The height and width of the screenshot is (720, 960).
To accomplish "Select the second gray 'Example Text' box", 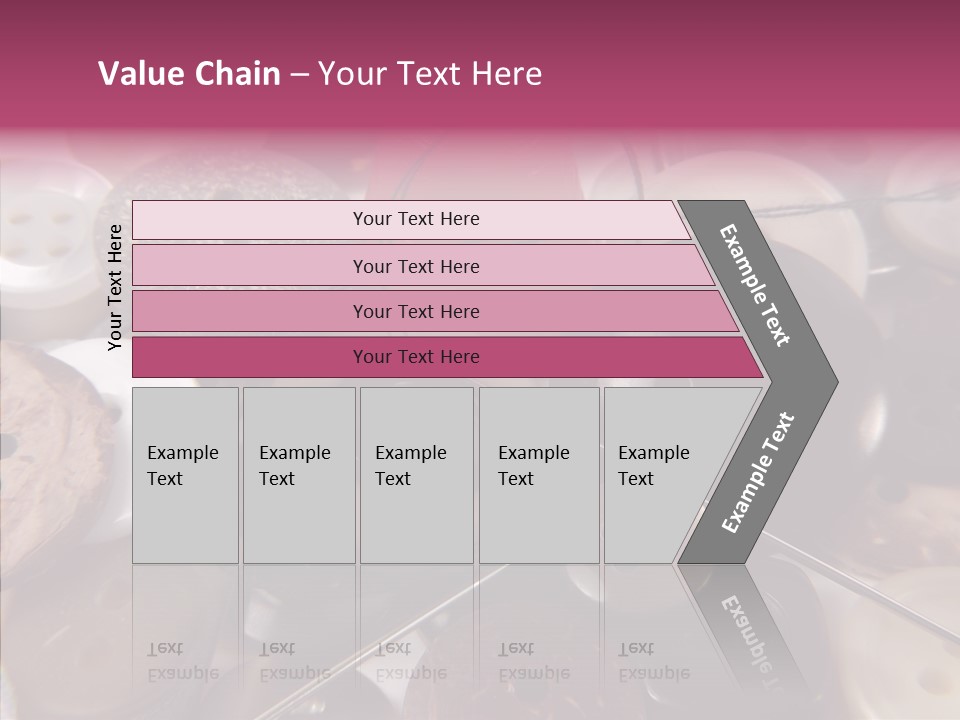I will pos(298,475).
